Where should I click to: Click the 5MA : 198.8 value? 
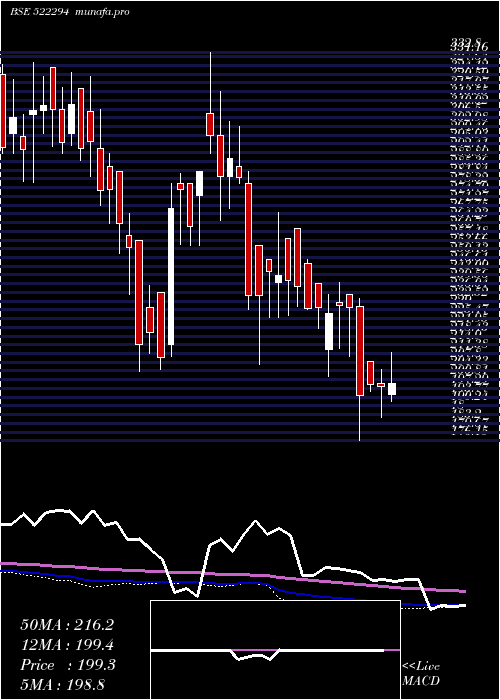[x=62, y=684]
